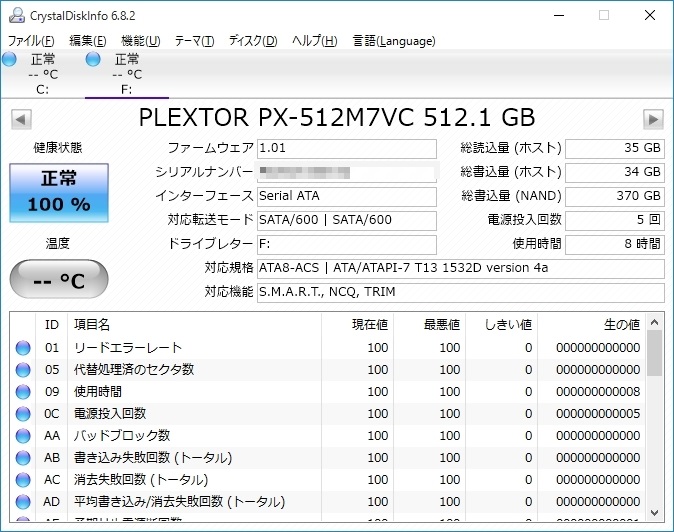674x532 pixels.
Task: Click the F: drive status circle icon
Action: pyautogui.click(x=93, y=59)
